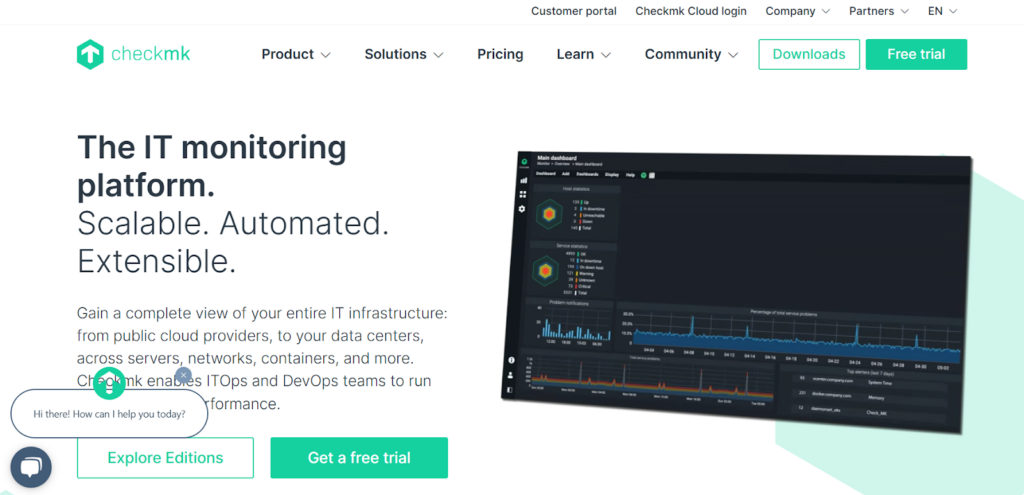This screenshot has width=1024, height=495.
Task: Expand the Community menu
Action: (x=692, y=54)
